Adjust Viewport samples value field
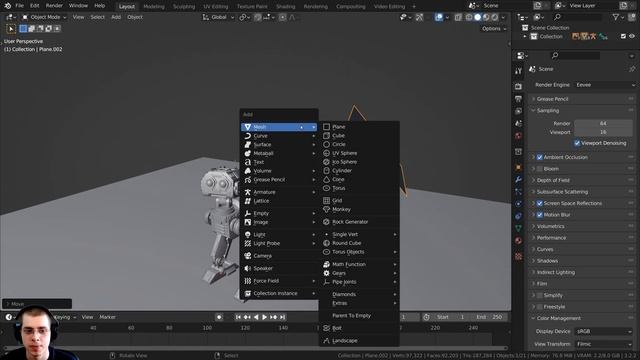 tap(603, 132)
